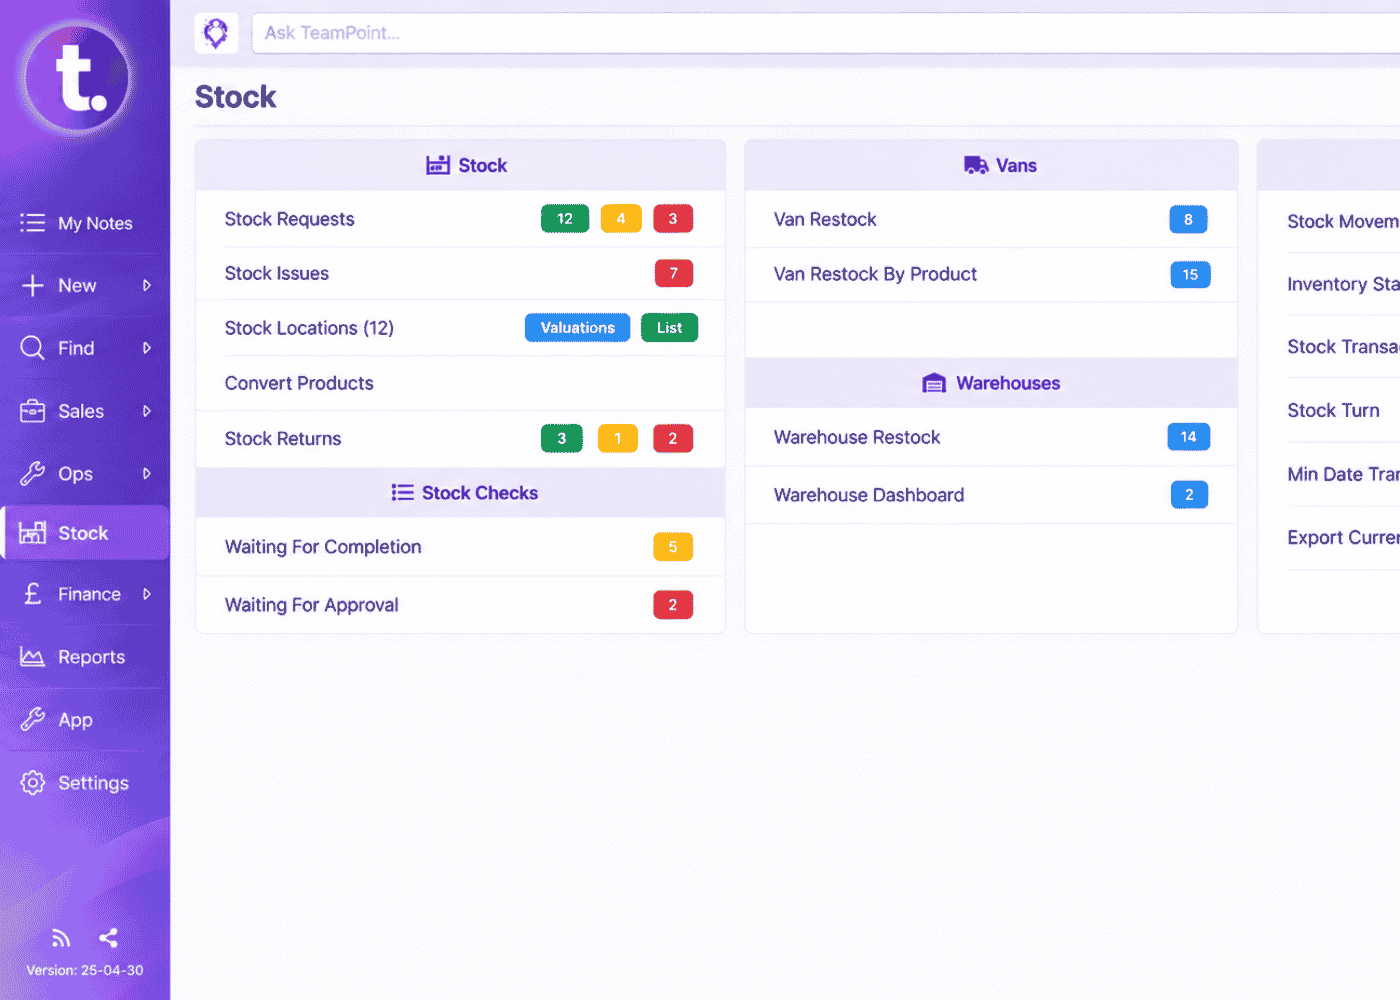The height and width of the screenshot is (1000, 1400).
Task: Open the Settings menu item
Action: 85,783
